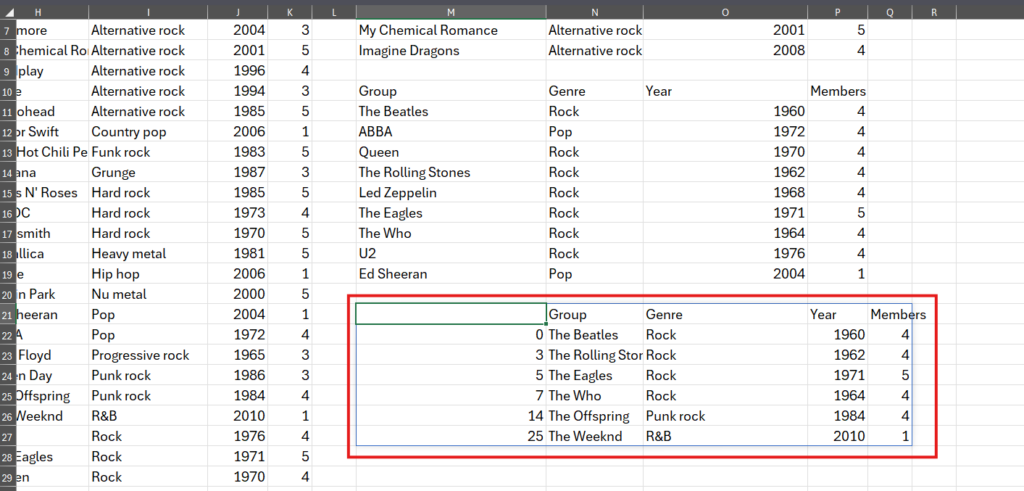1024x491 pixels.
Task: Click the year 1973 cell
Action: (x=238, y=213)
